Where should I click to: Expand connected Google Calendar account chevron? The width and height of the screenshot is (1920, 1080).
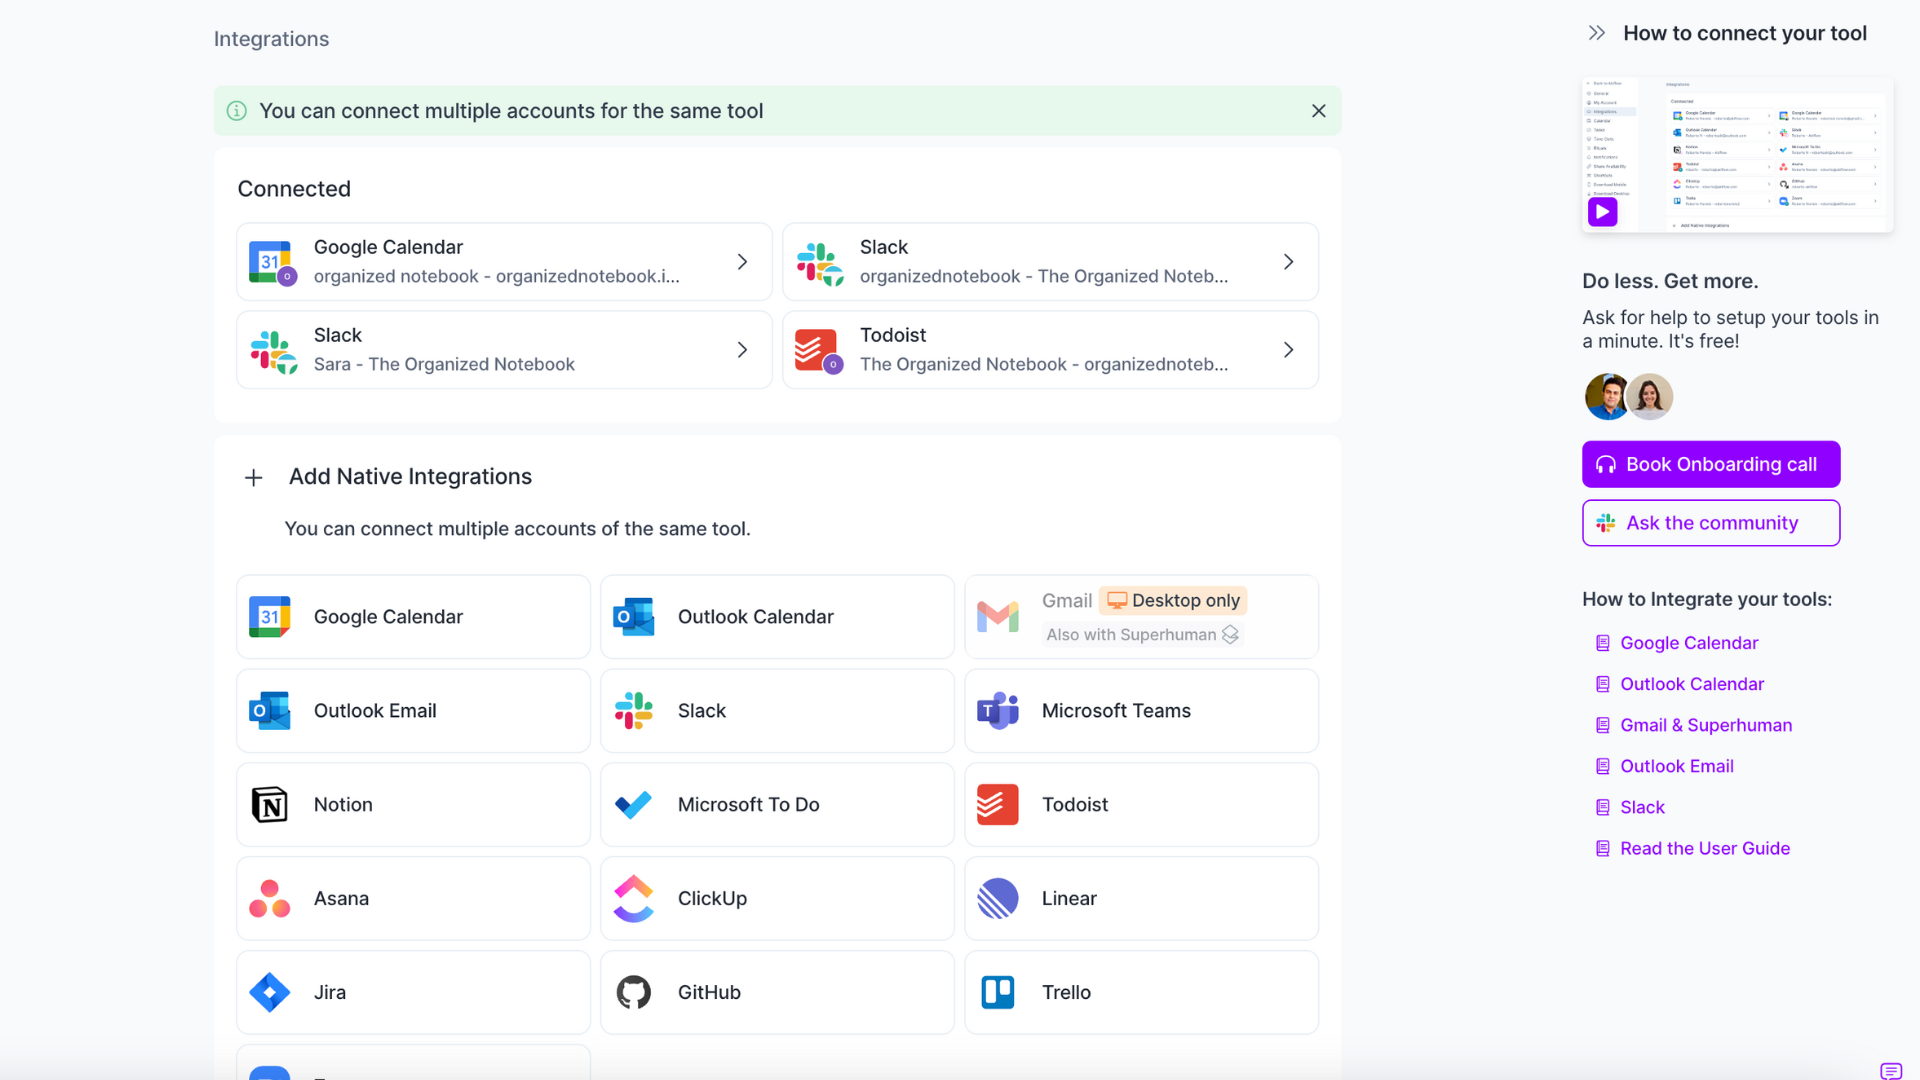point(742,262)
